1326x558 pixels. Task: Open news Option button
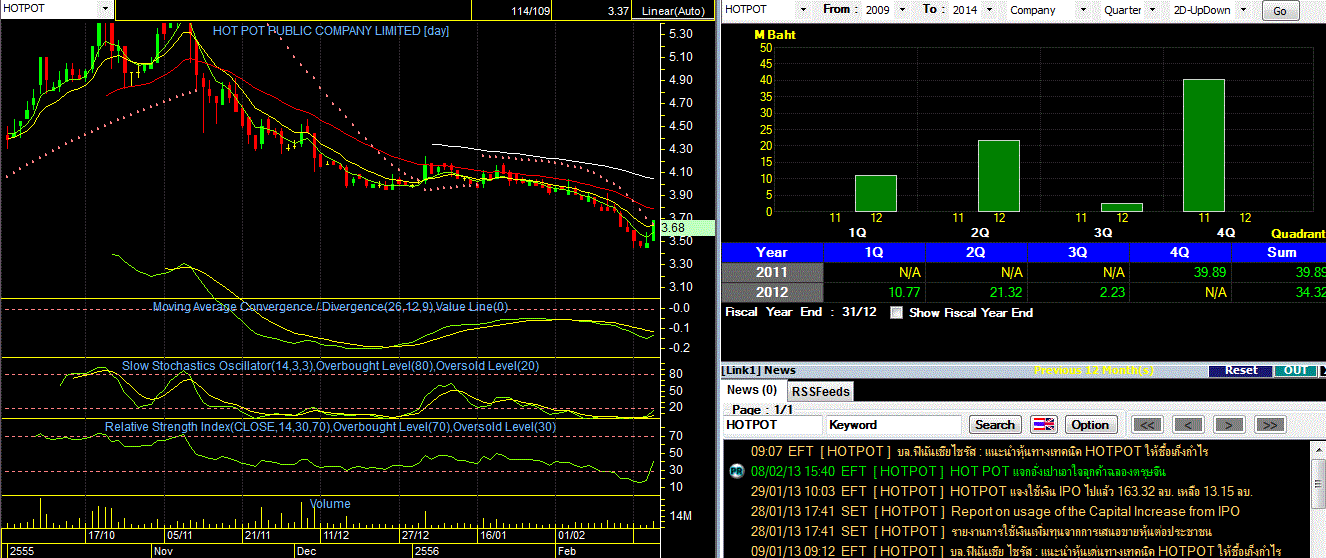point(1090,424)
